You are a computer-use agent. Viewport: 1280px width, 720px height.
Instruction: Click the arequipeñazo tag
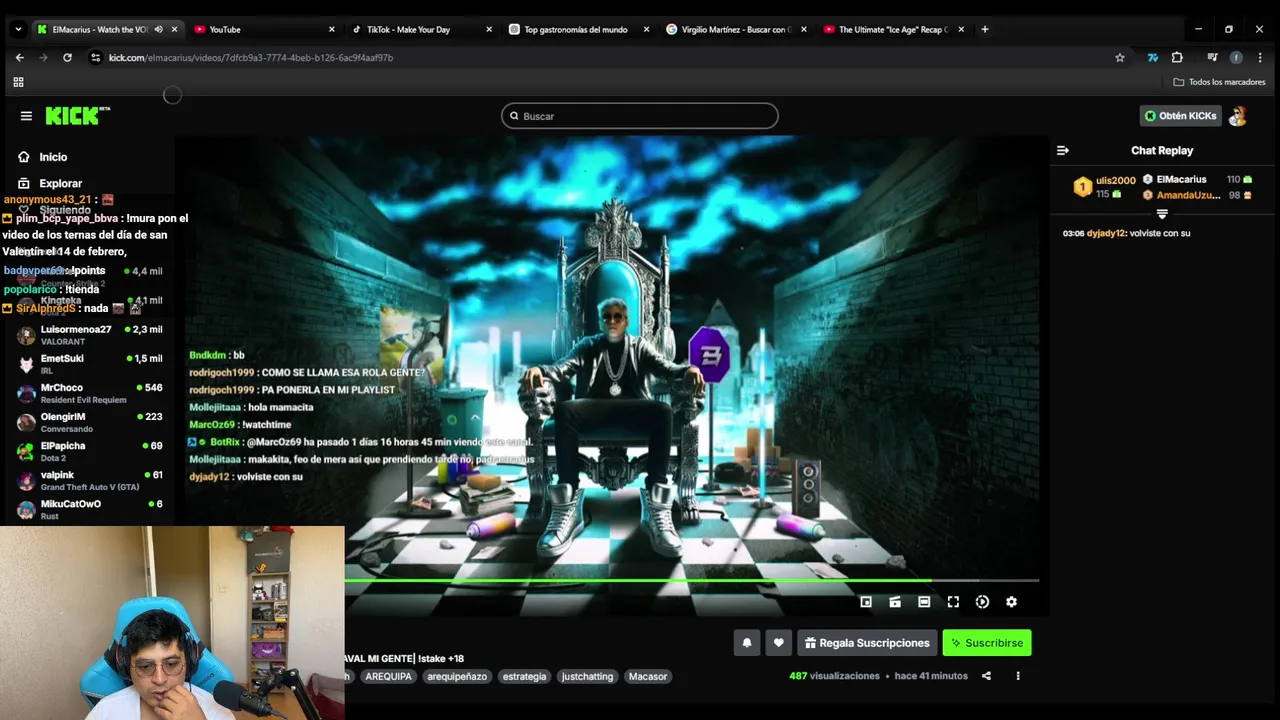(x=457, y=676)
